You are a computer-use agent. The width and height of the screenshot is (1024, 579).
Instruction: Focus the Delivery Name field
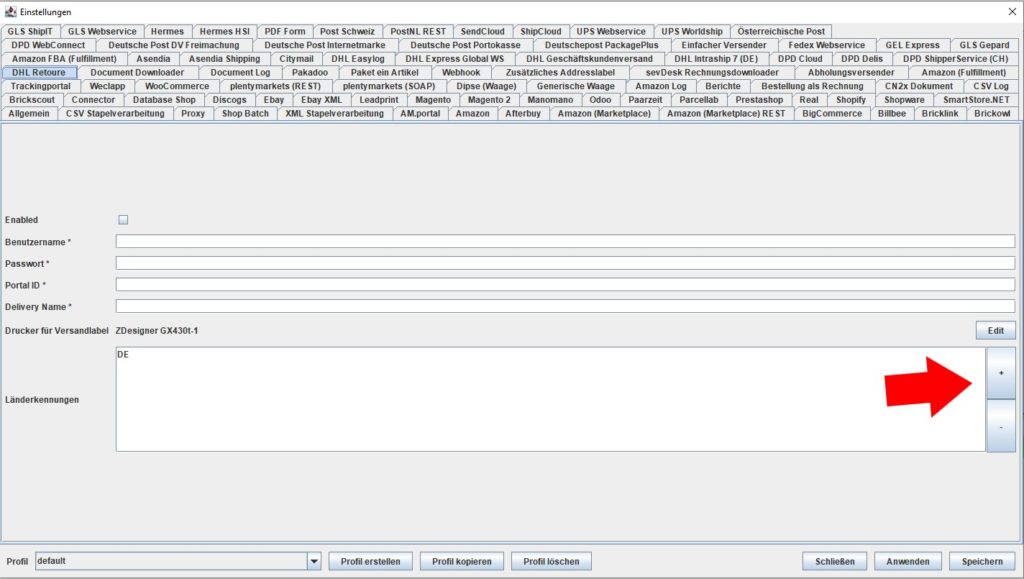[x=565, y=306]
